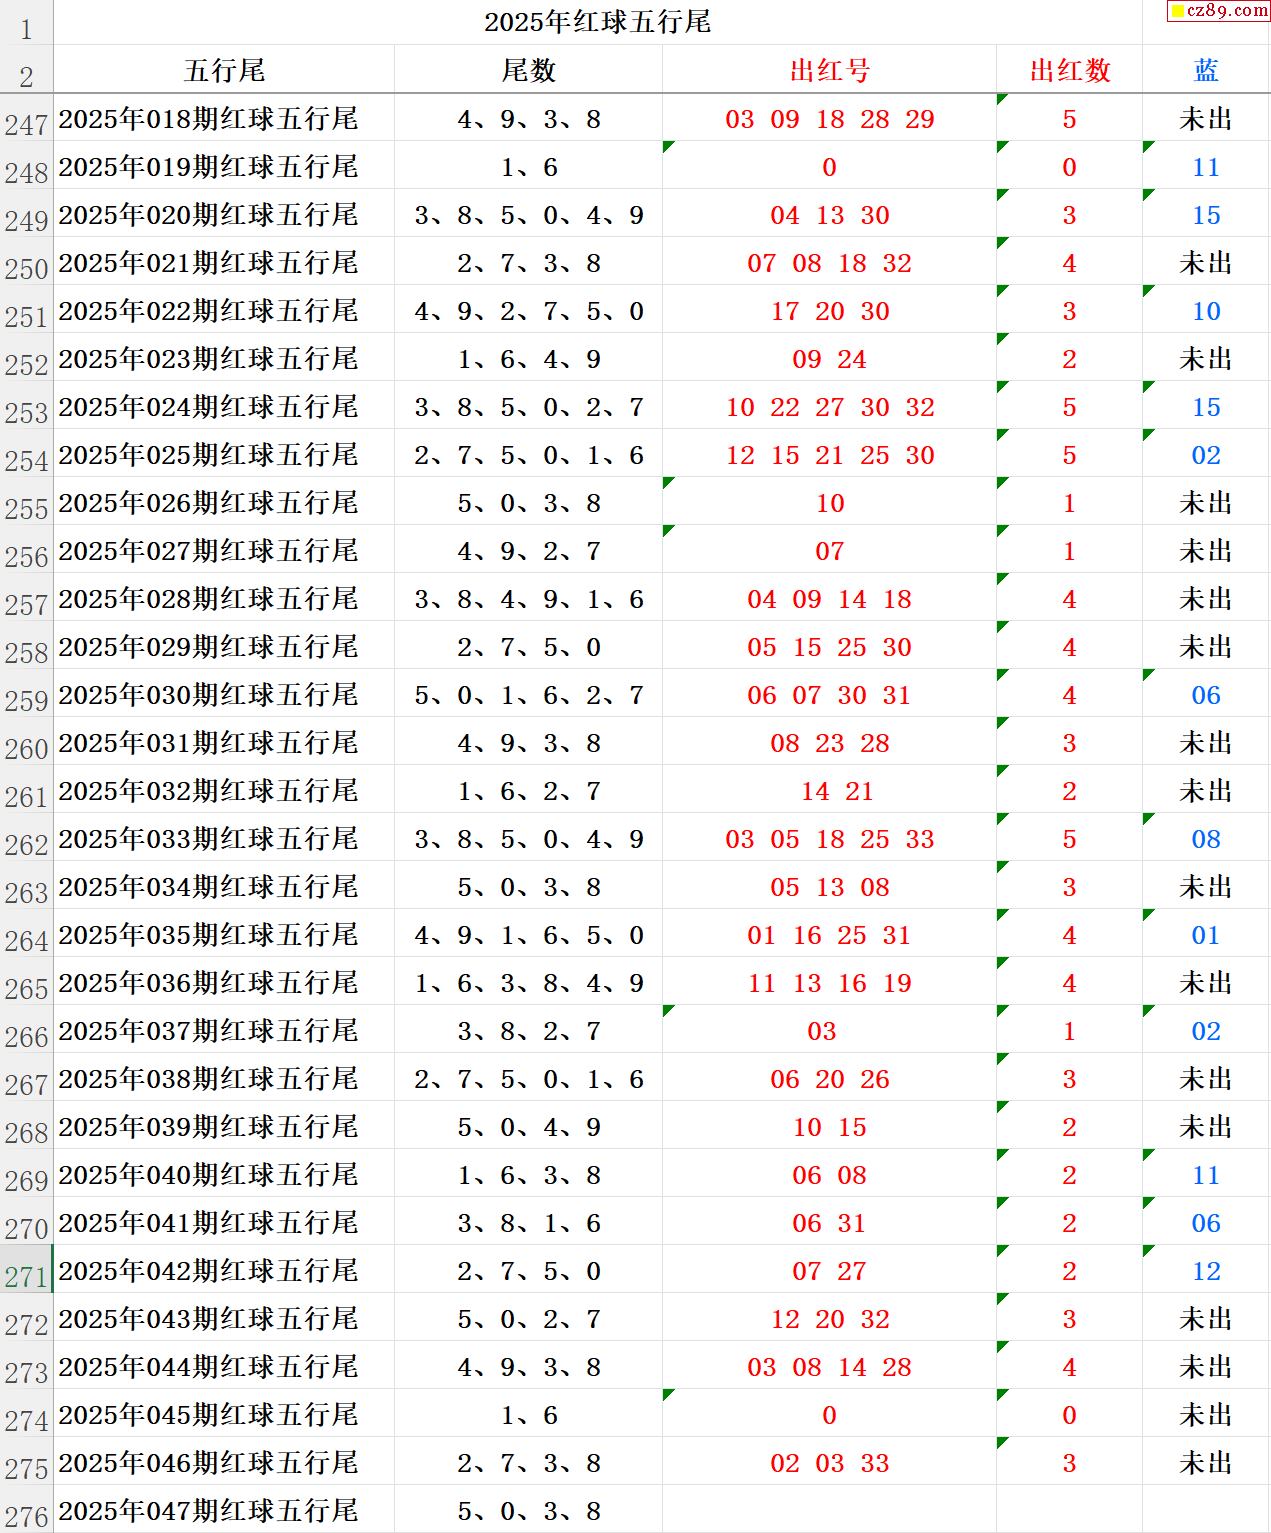Click blue number 12 in 042期 row
1271x1533 pixels.
pos(1206,1271)
